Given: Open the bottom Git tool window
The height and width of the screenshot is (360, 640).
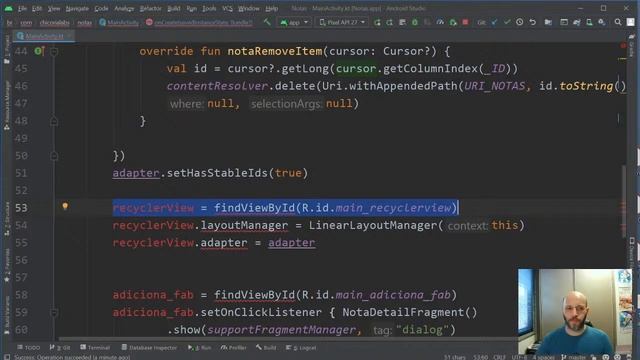Looking at the screenshot, I should 60,347.
